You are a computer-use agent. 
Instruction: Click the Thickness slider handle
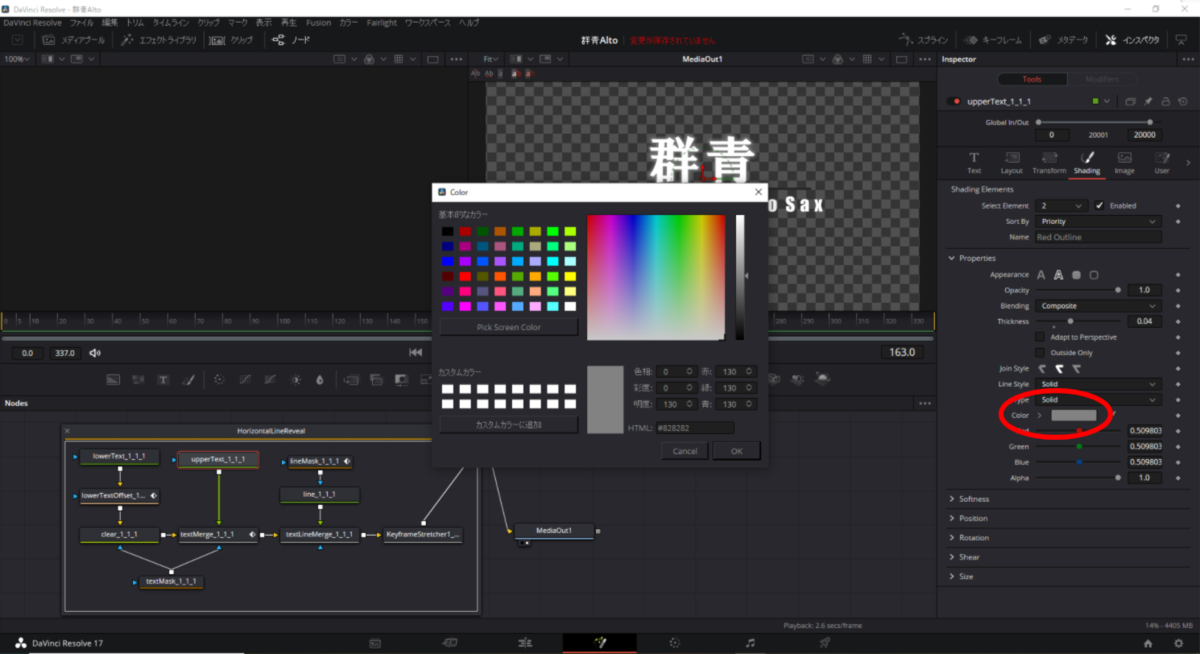click(x=1071, y=321)
